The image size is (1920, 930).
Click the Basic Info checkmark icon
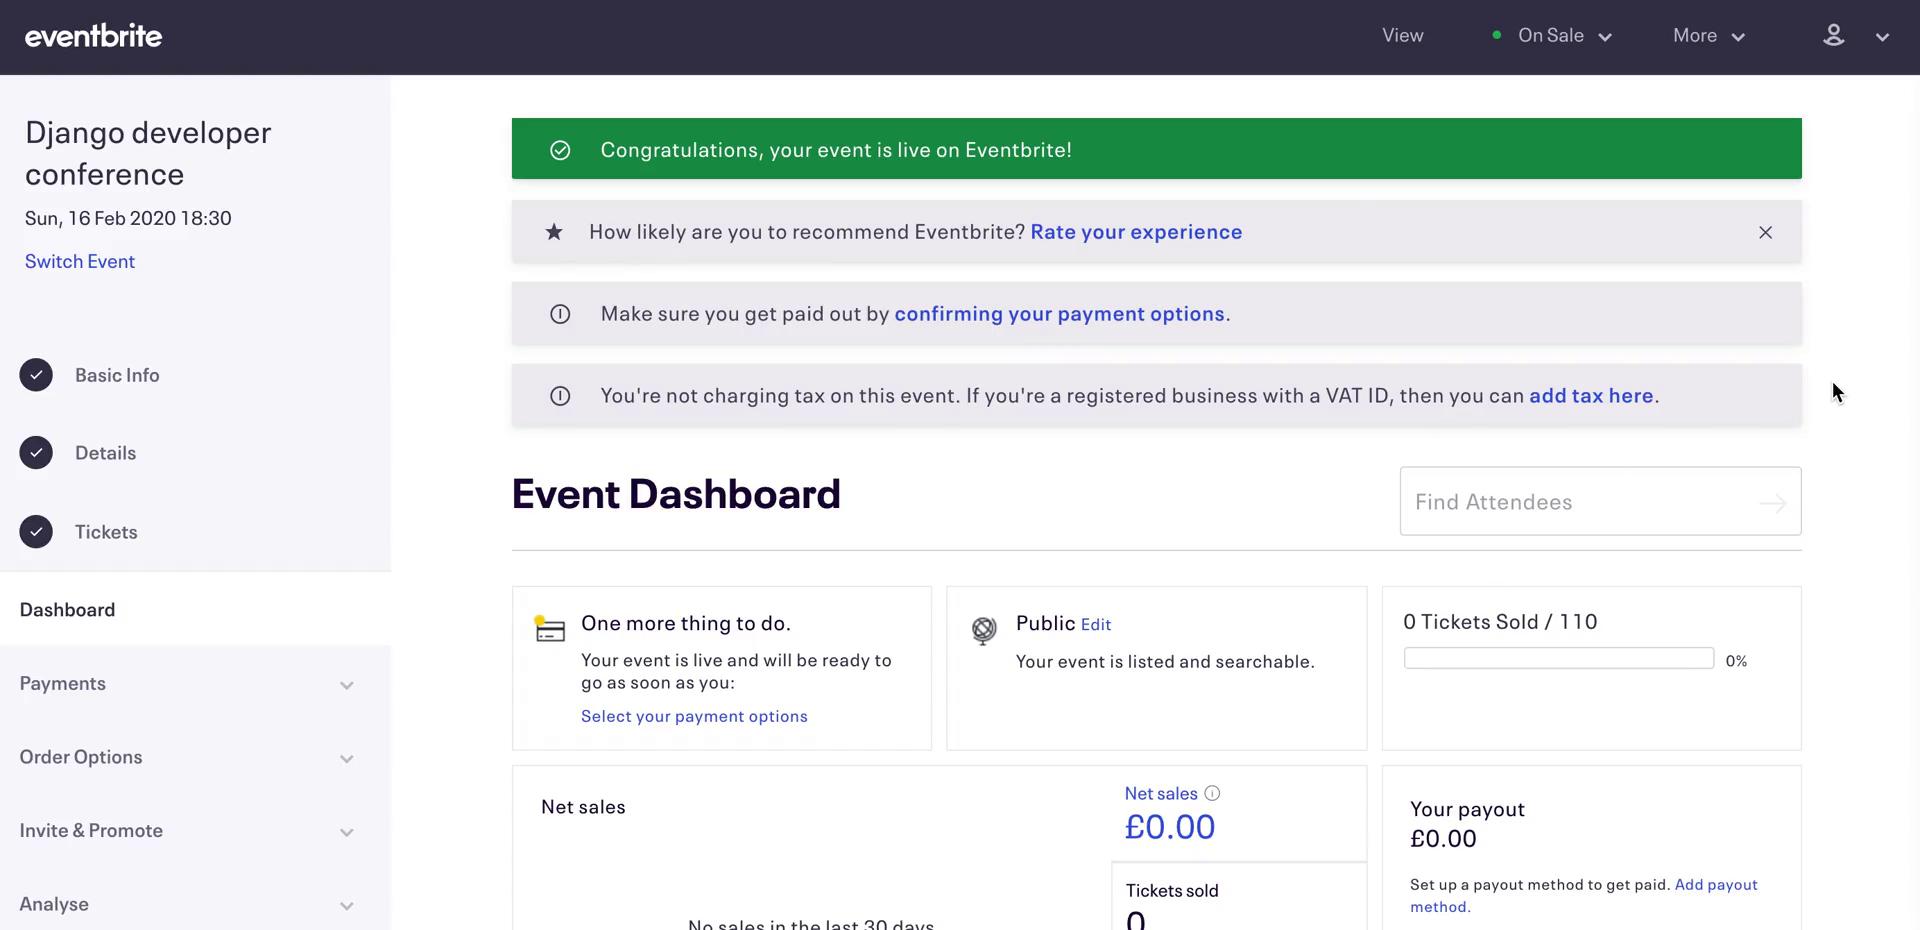point(36,375)
